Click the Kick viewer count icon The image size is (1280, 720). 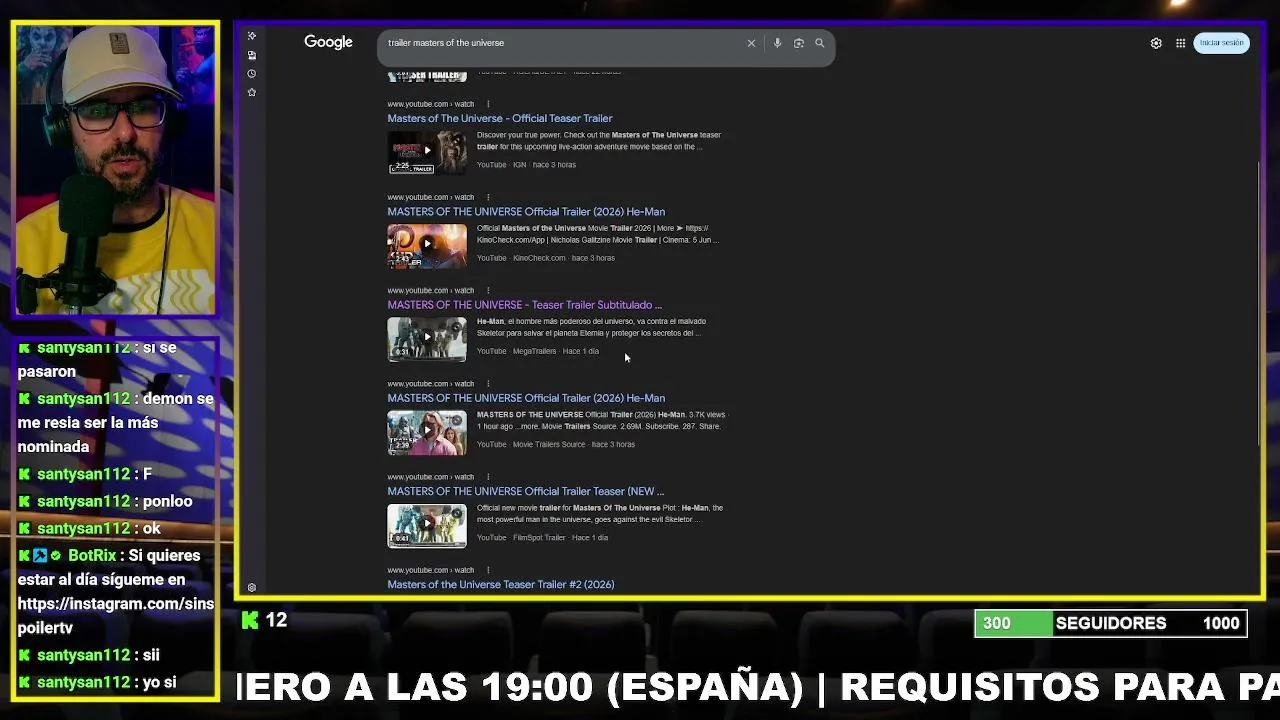(250, 621)
